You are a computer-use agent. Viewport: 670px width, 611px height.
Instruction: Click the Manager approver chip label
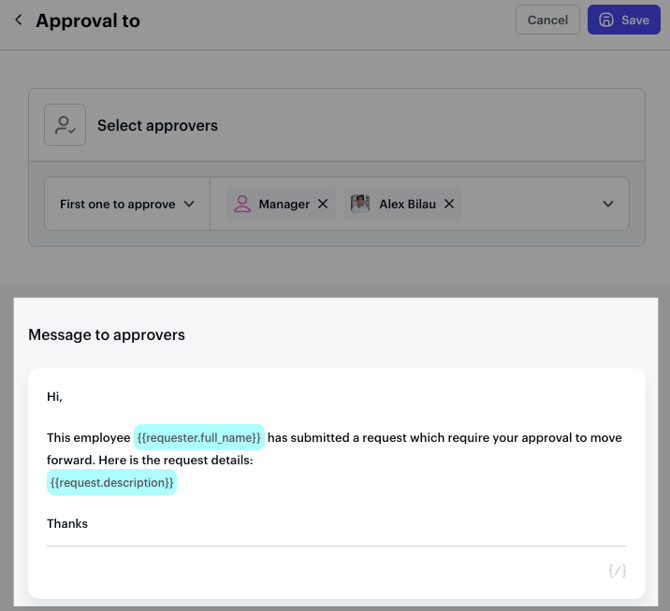click(x=284, y=204)
